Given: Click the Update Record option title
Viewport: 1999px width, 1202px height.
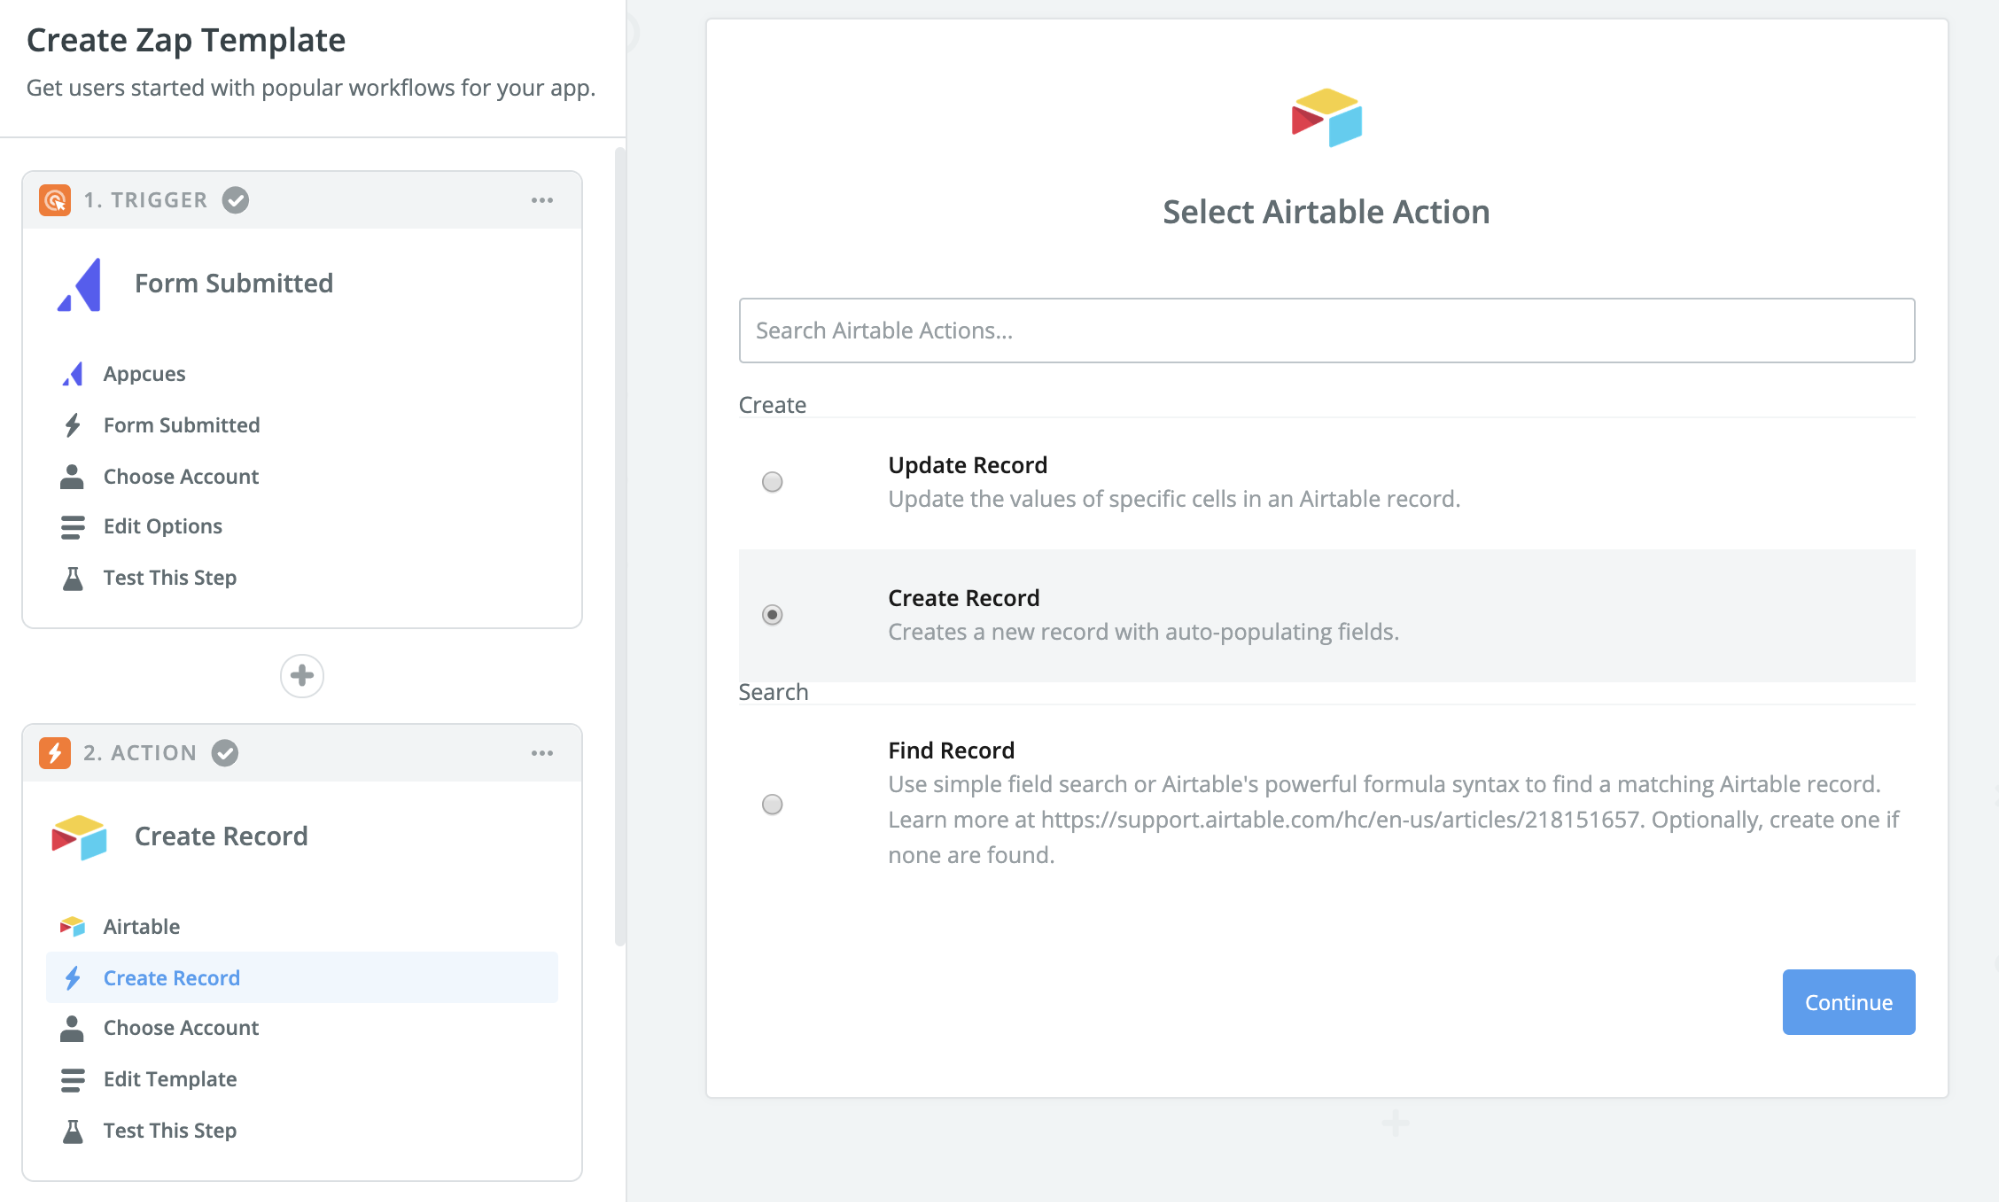Looking at the screenshot, I should click(x=968, y=465).
